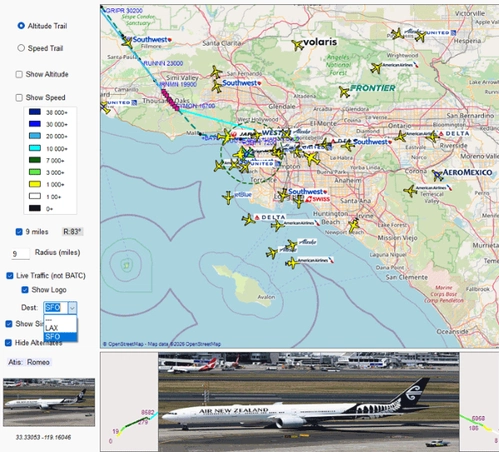The height and width of the screenshot is (452, 499).
Task: Enable the Show Altitude checkbox
Action: [x=19, y=74]
